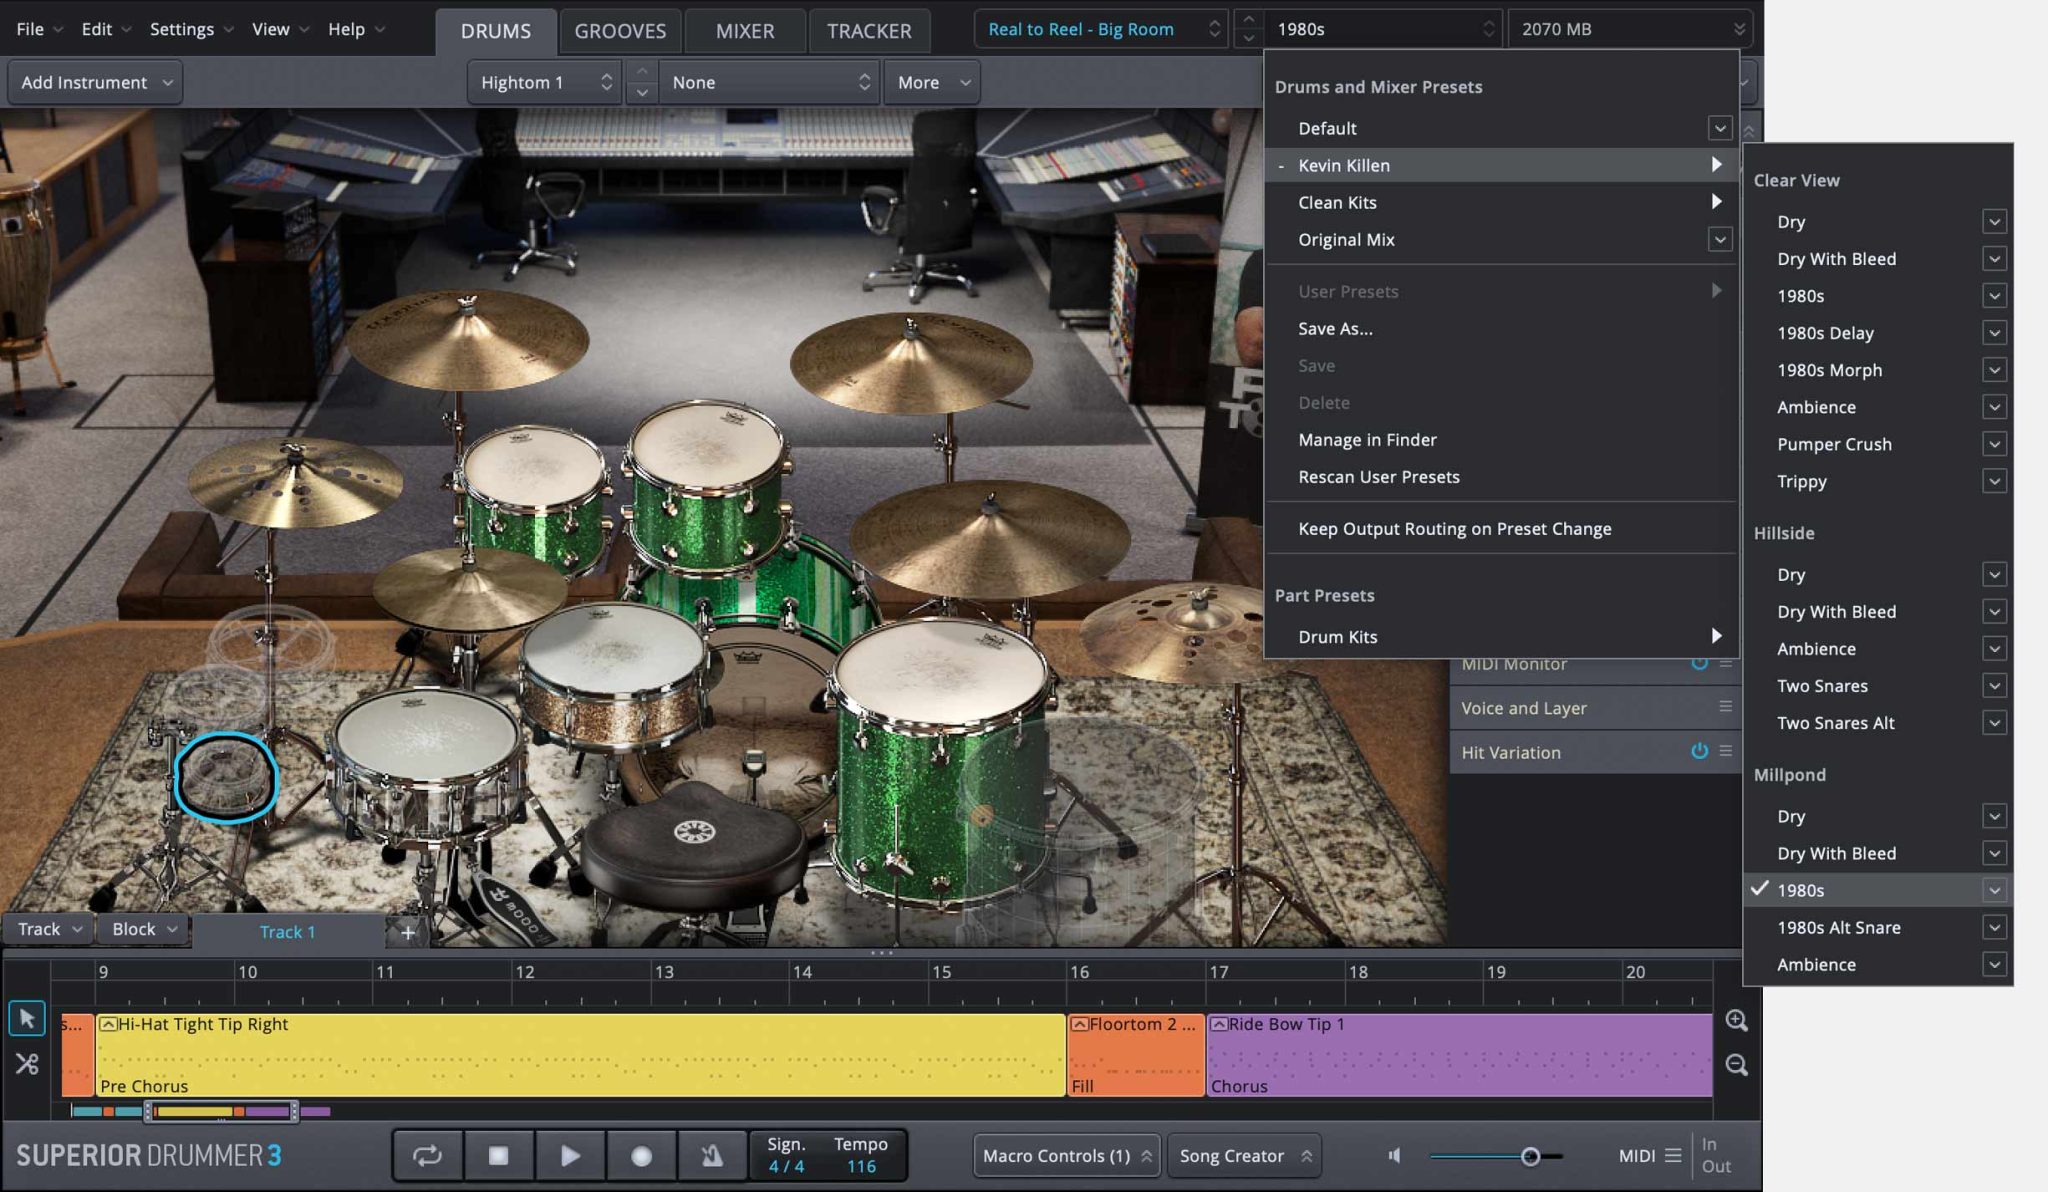Zoom out on the timeline
The height and width of the screenshot is (1192, 2048).
tap(1736, 1065)
